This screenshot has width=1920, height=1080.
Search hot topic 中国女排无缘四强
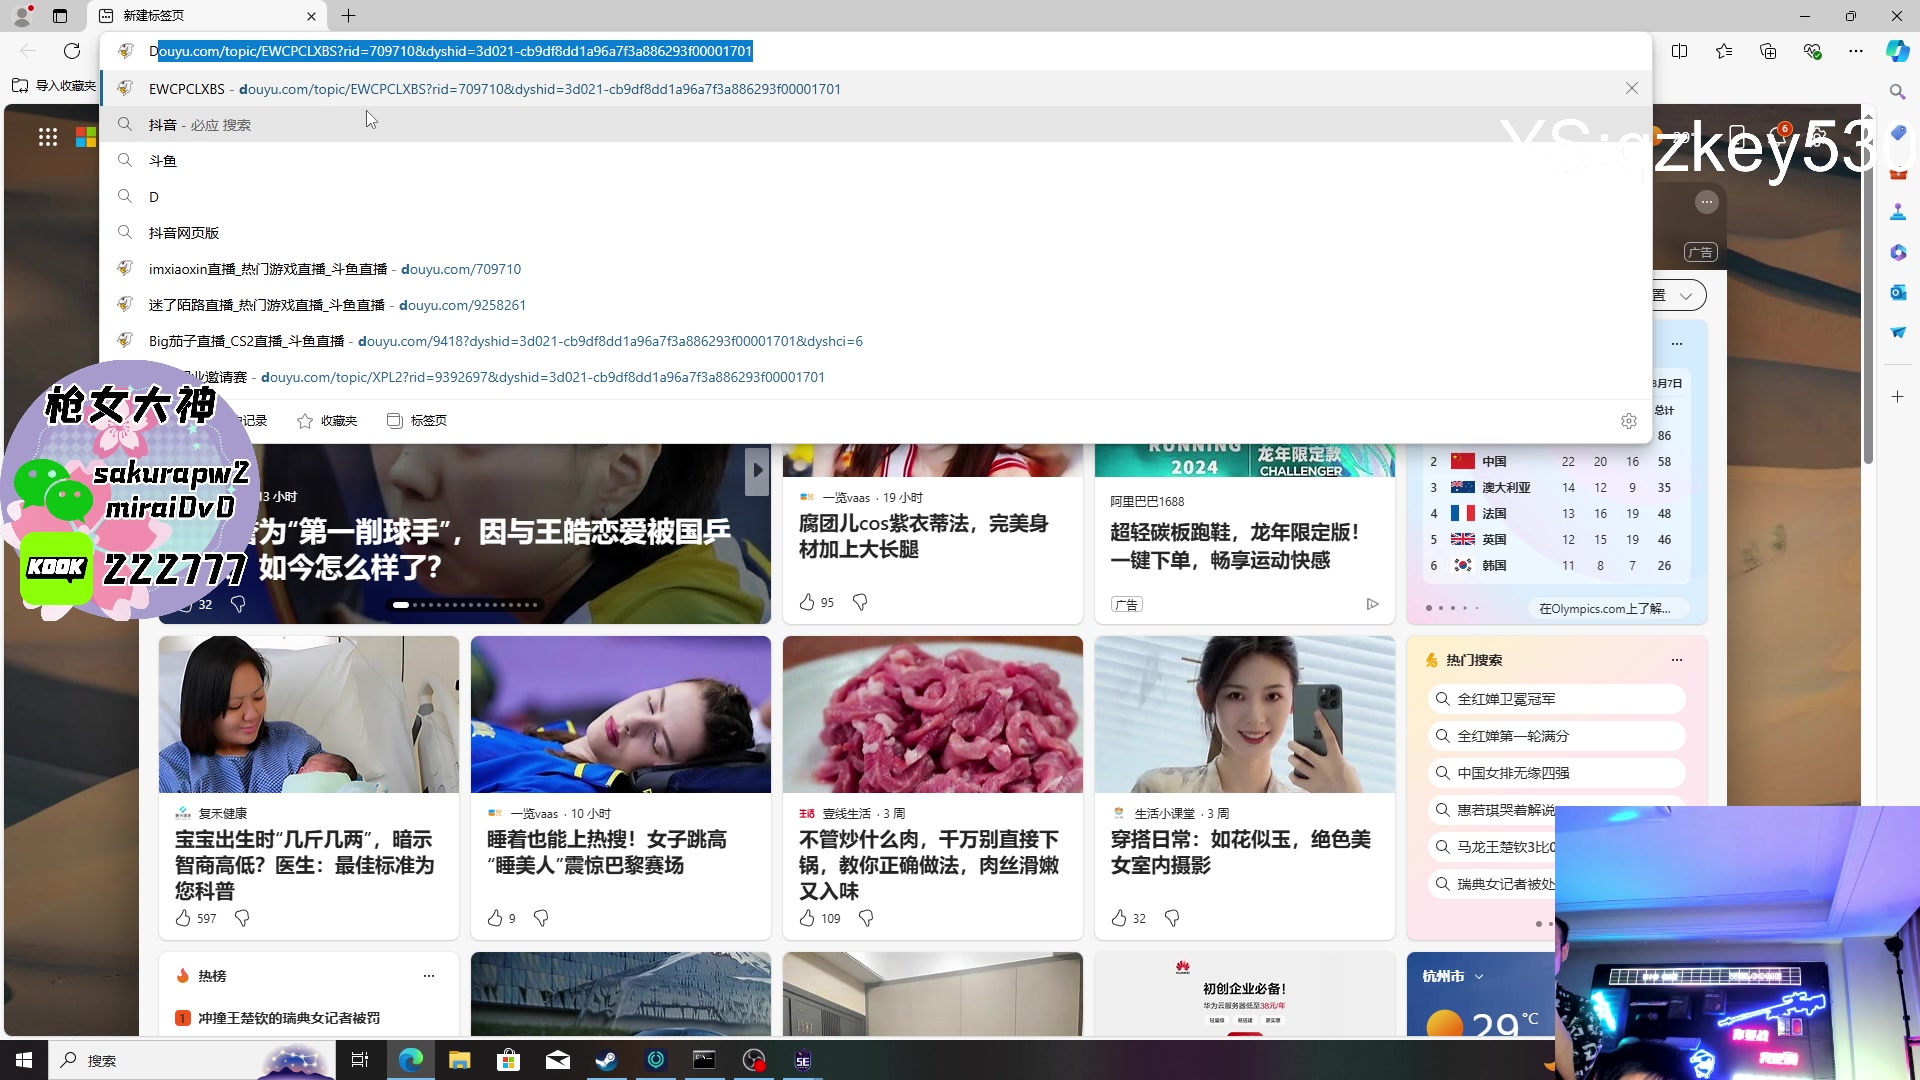[1556, 773]
